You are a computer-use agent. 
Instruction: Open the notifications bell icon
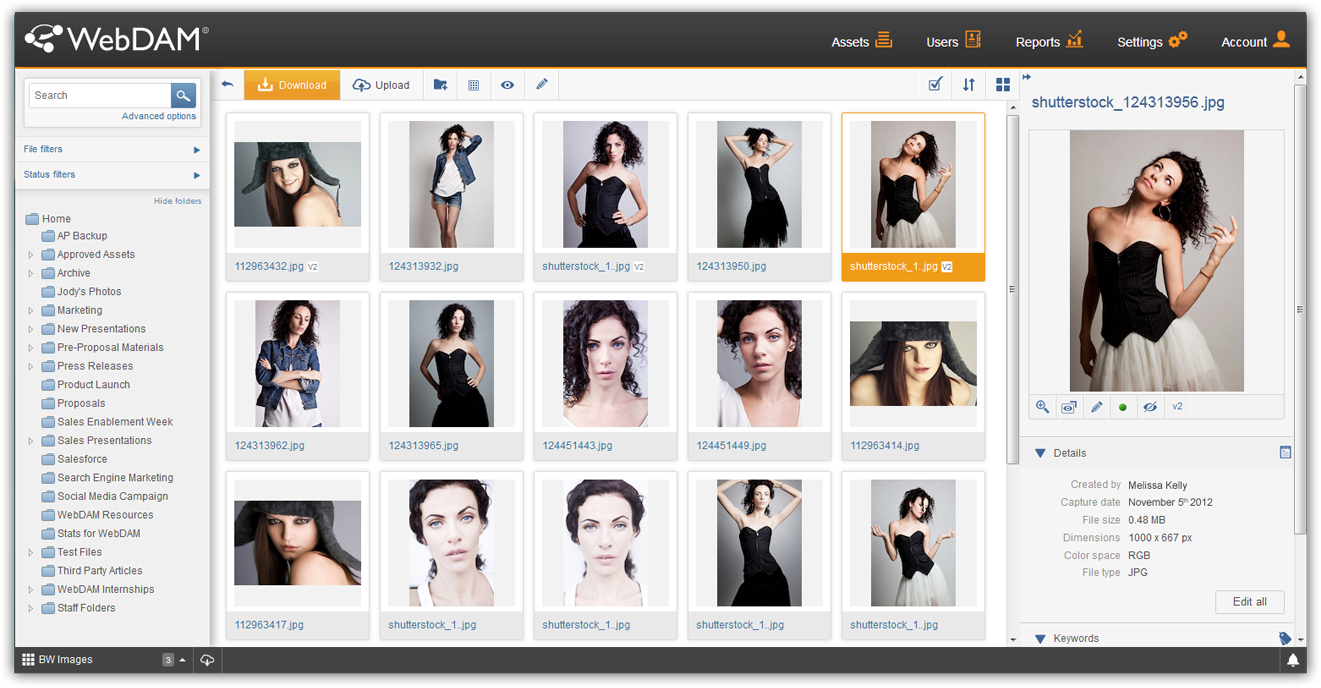[x=1293, y=660]
